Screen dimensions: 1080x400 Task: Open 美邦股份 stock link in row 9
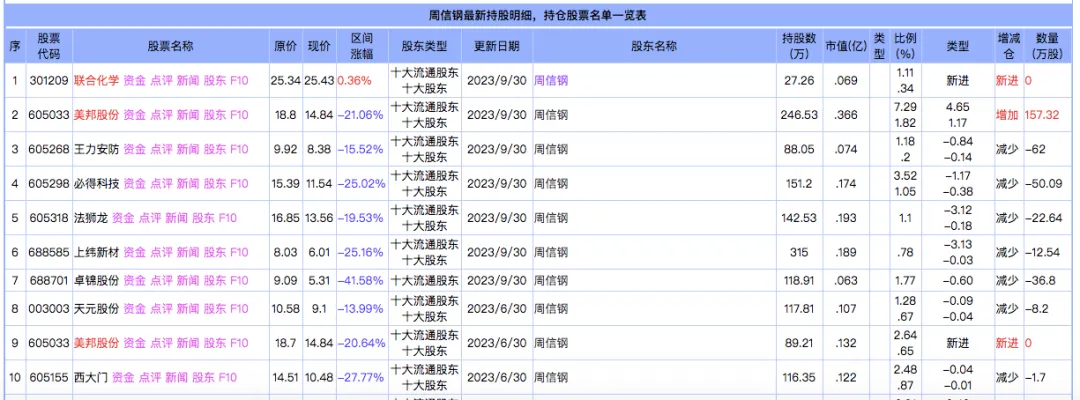tap(96, 343)
